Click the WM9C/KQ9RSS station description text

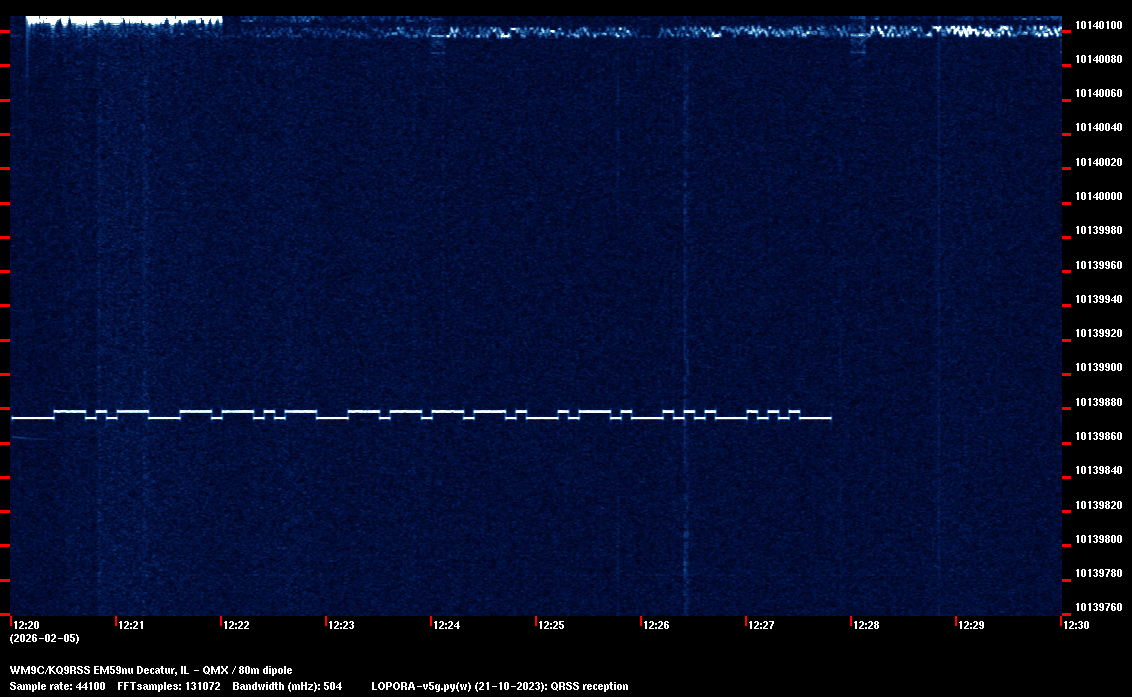coord(151,670)
